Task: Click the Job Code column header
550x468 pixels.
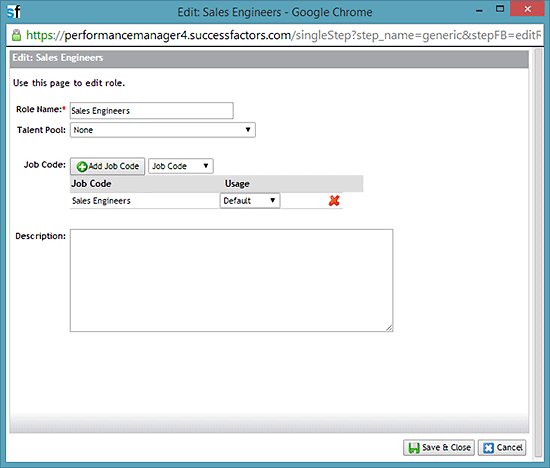Action: [x=91, y=184]
